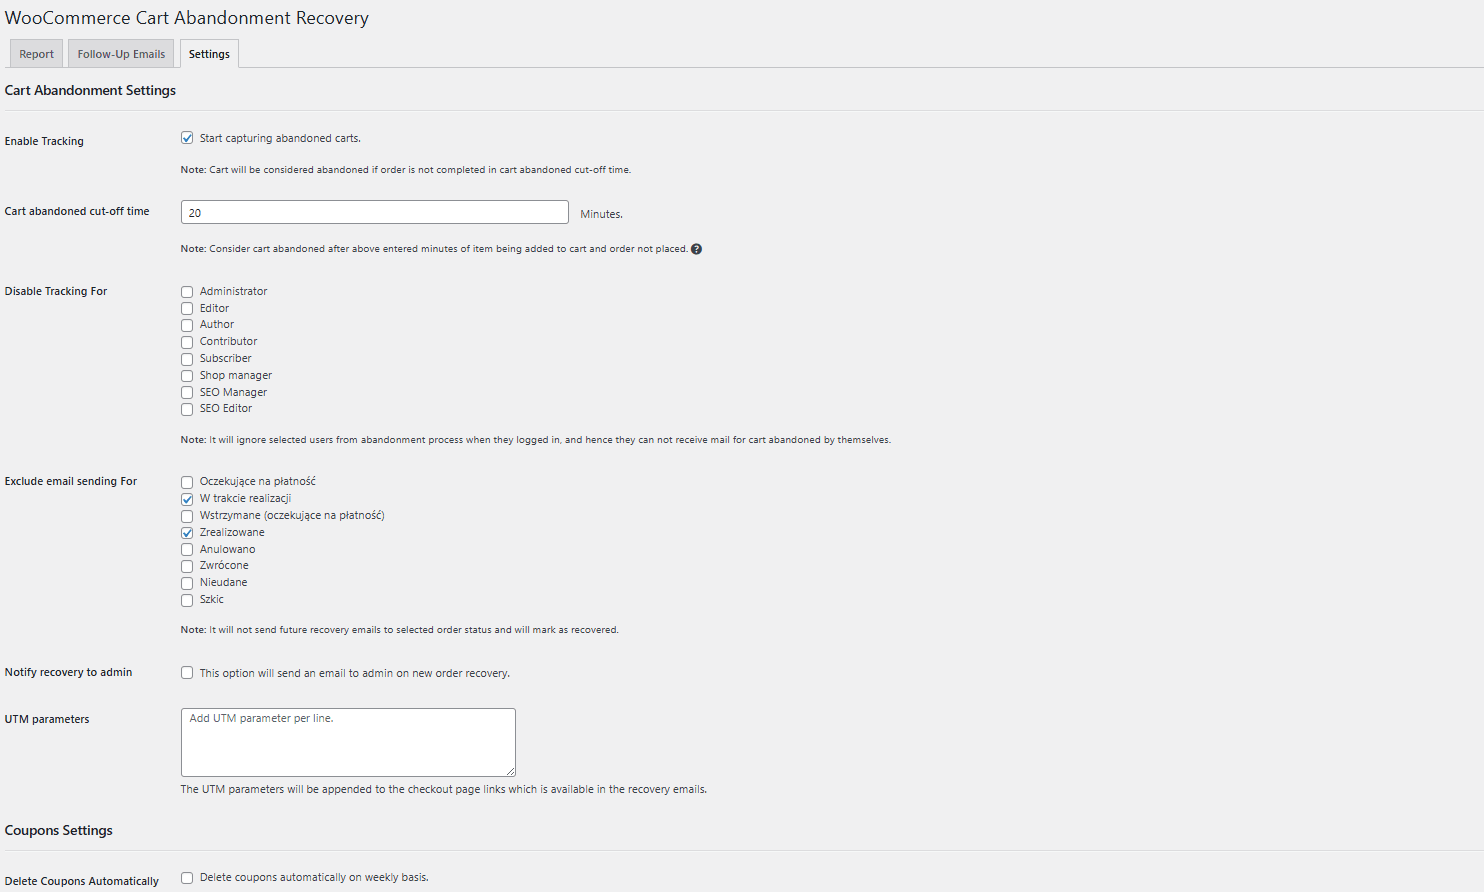Image resolution: width=1484 pixels, height=892 pixels.
Task: Open the help tooltip next to cut-off time note
Action: (696, 248)
